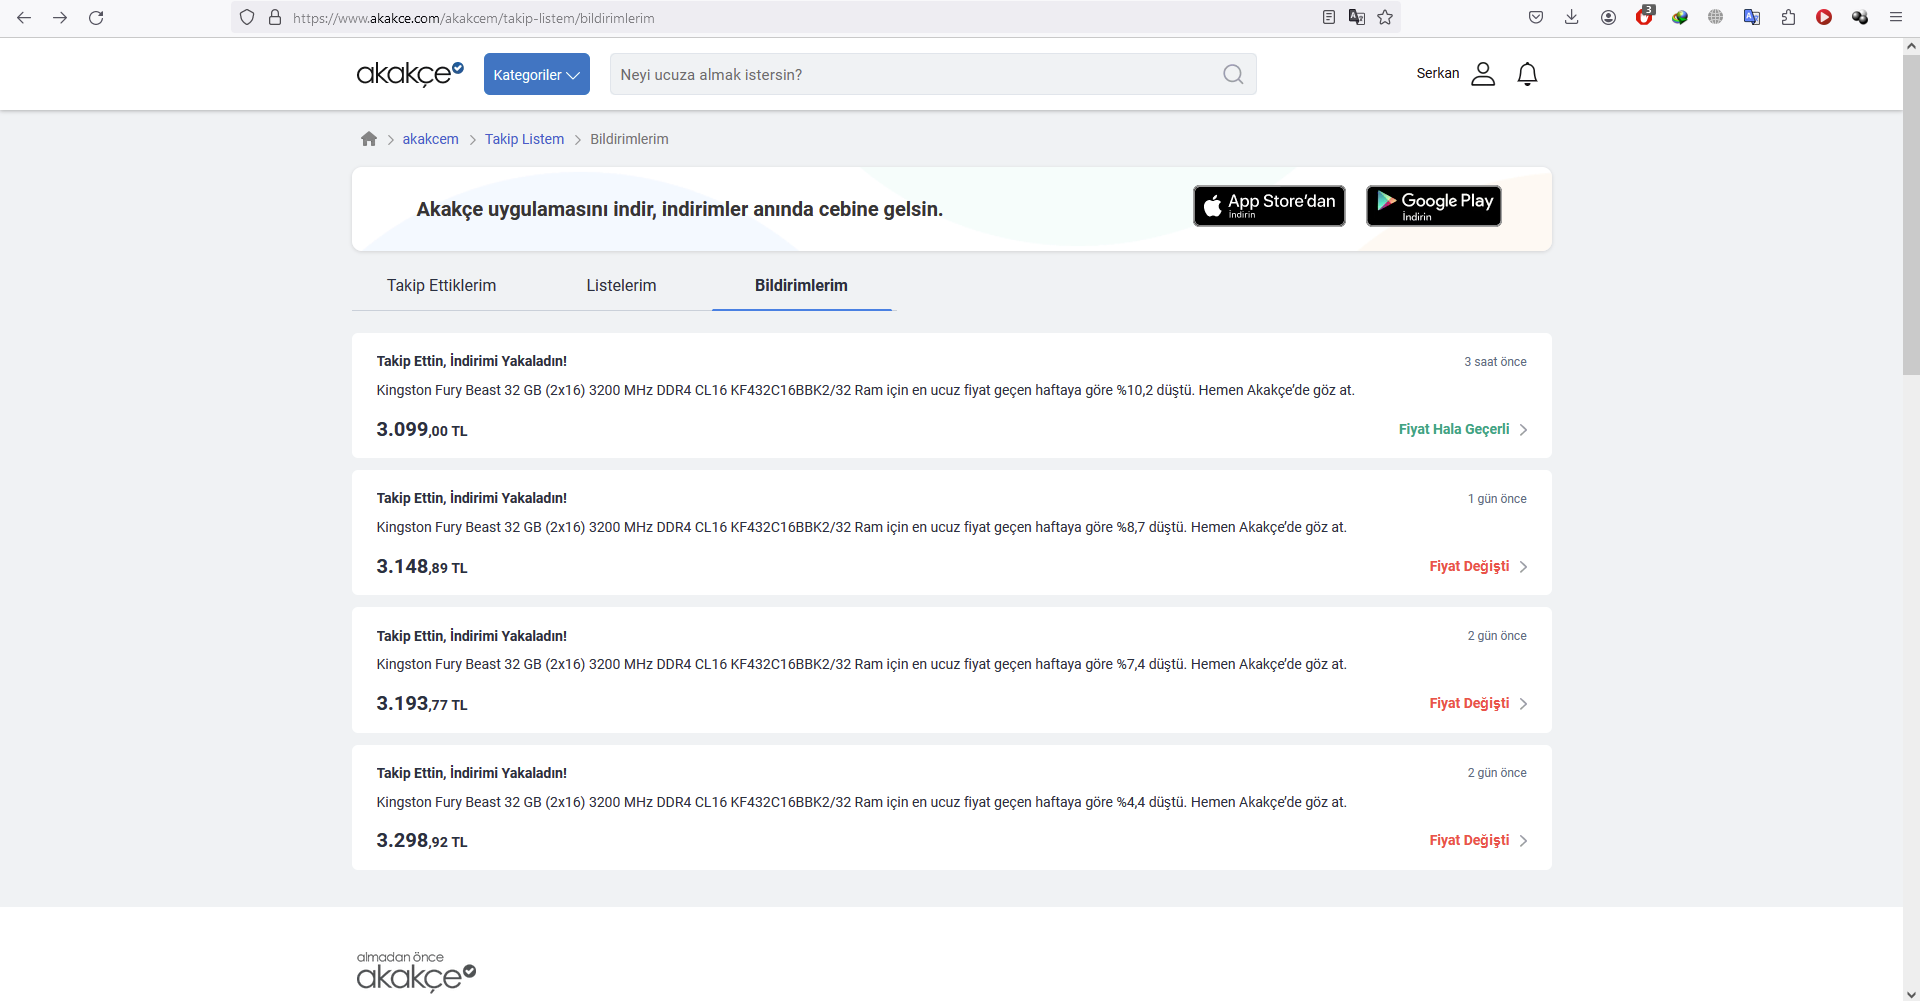The width and height of the screenshot is (1920, 1001).
Task: Open the Firefox hamburger menu
Action: coord(1896,17)
